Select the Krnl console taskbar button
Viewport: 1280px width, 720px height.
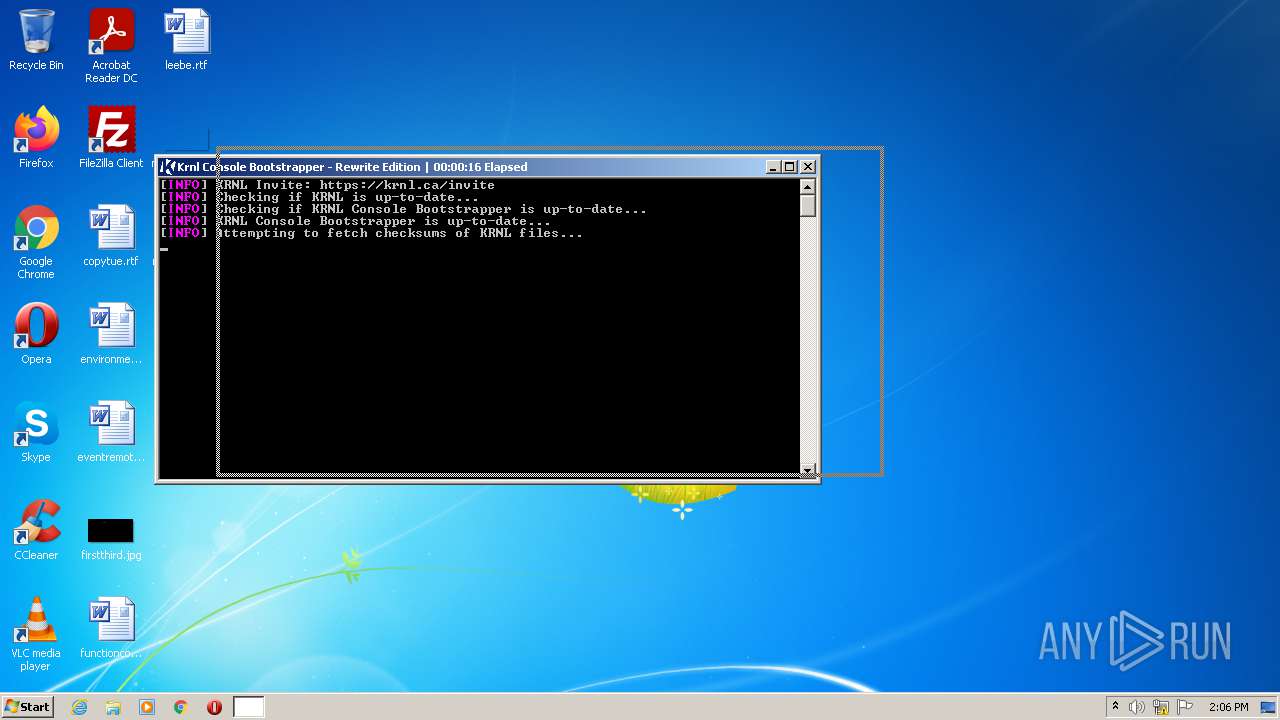[x=249, y=707]
